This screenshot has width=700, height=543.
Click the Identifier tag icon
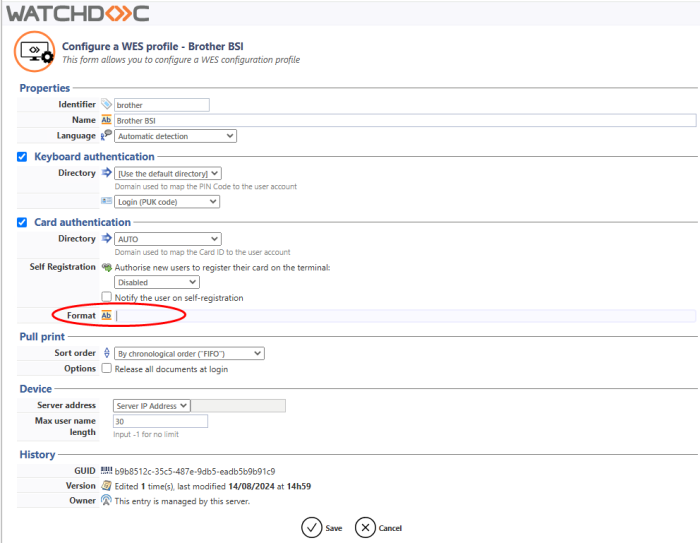[107, 104]
